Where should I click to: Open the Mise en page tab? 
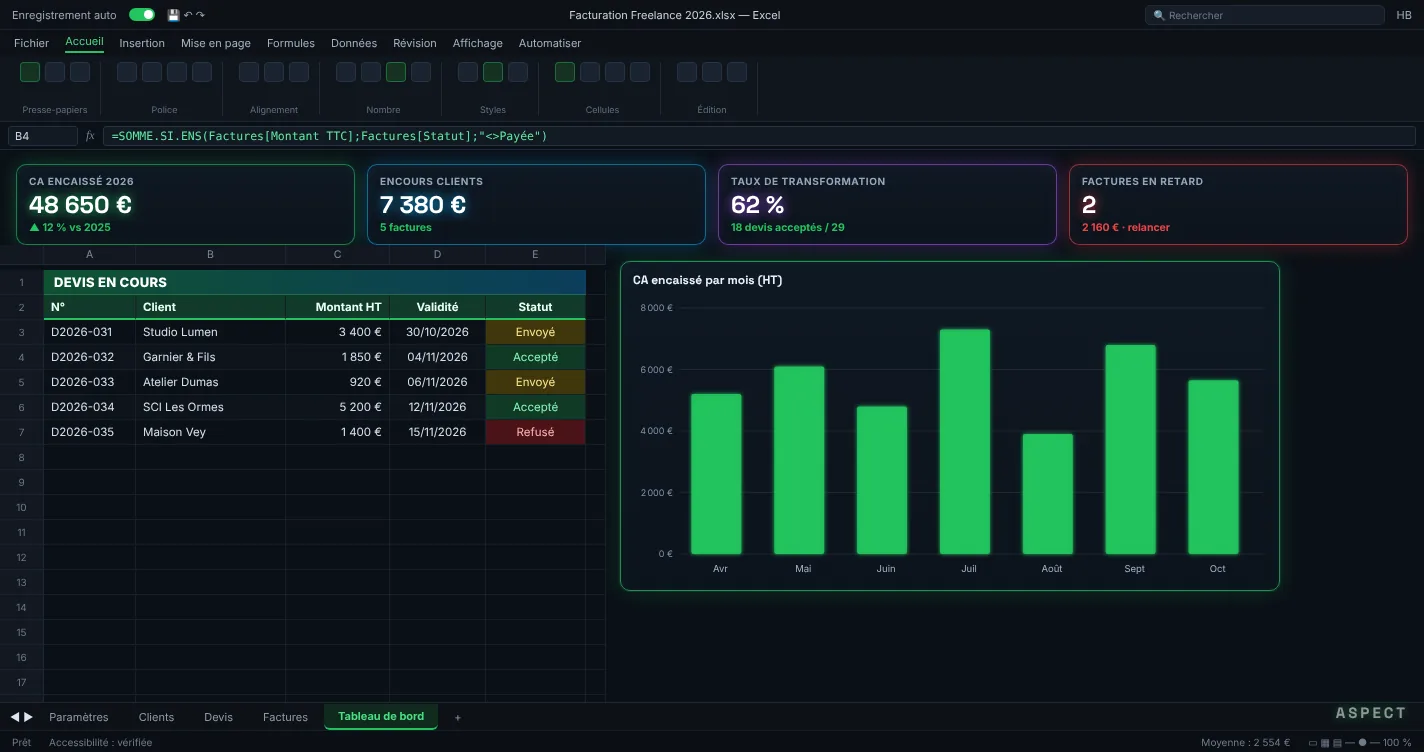[x=216, y=43]
